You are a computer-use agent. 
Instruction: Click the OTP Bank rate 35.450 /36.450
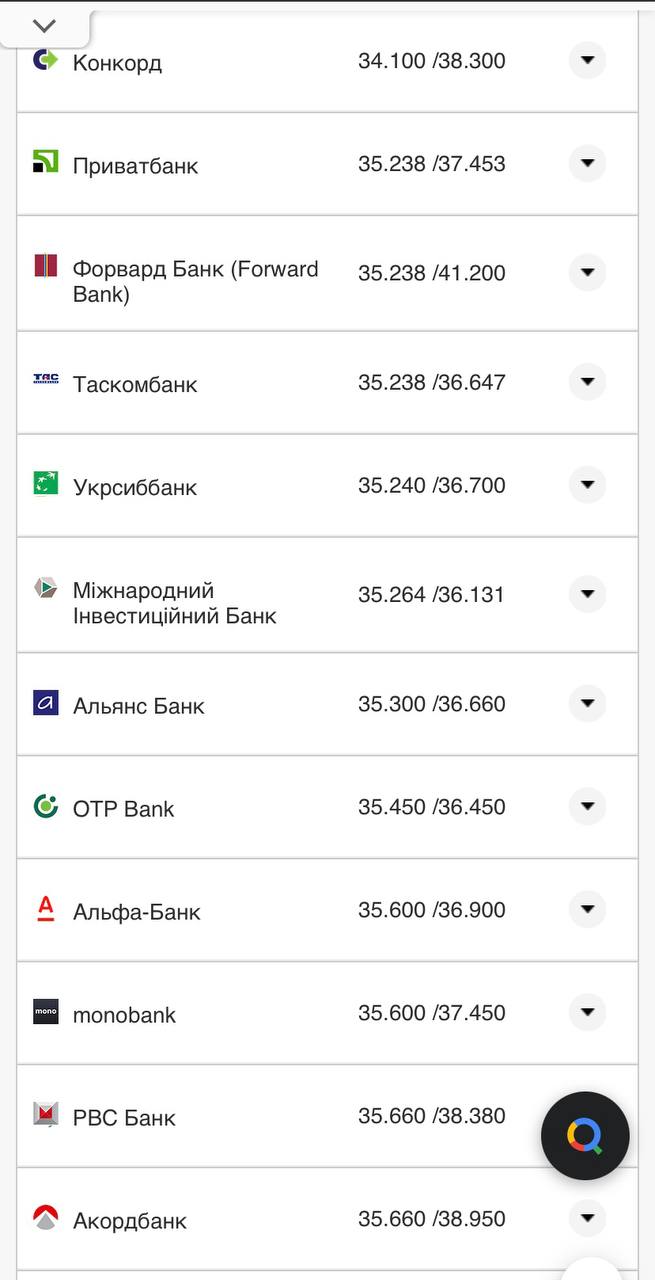432,807
